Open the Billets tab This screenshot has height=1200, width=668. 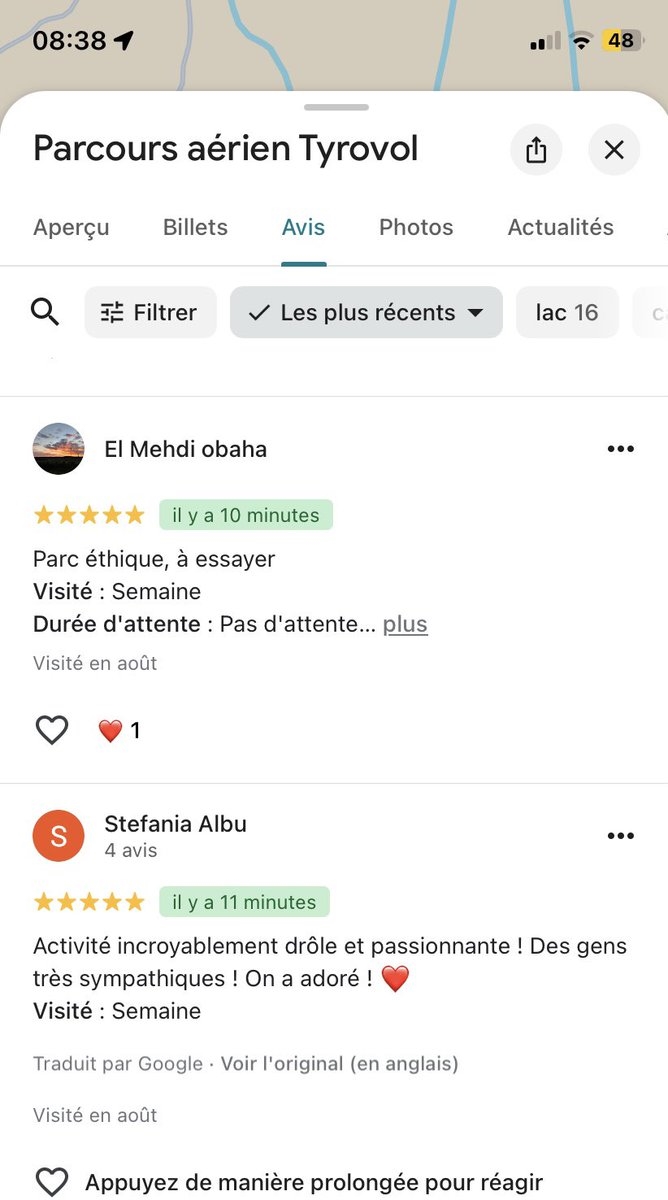(195, 227)
